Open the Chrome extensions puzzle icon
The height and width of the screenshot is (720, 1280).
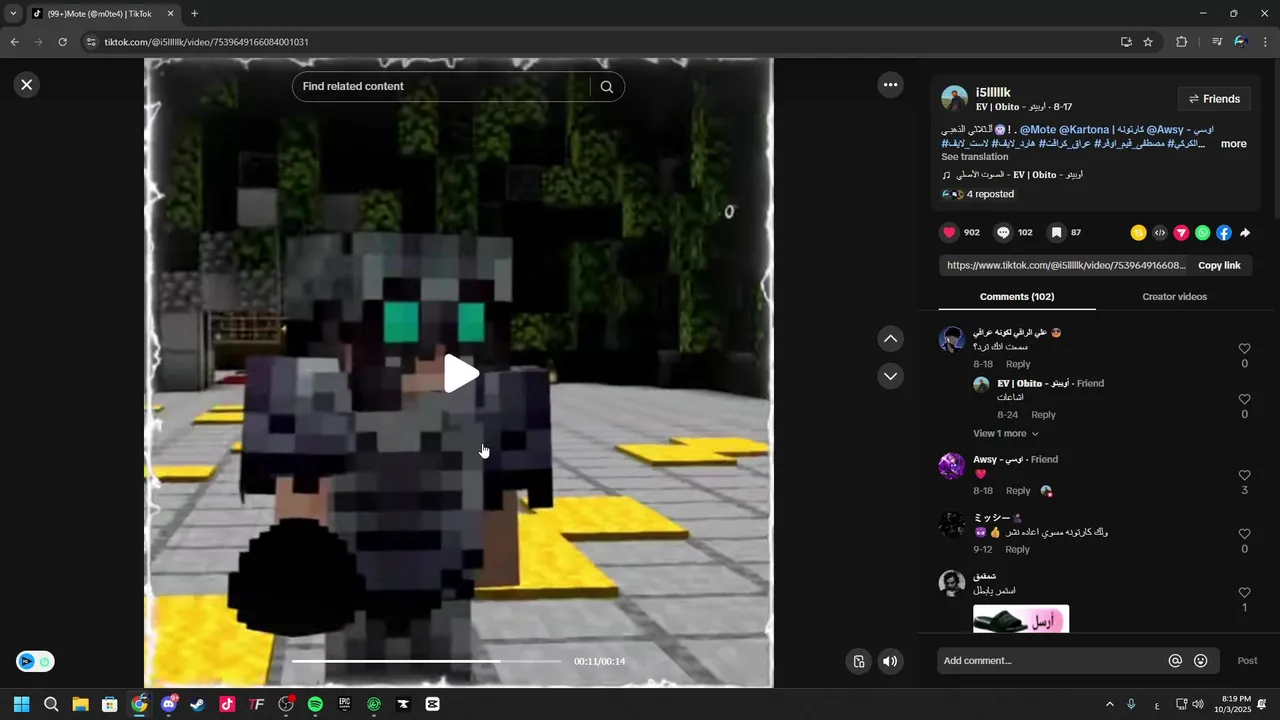[x=1182, y=42]
